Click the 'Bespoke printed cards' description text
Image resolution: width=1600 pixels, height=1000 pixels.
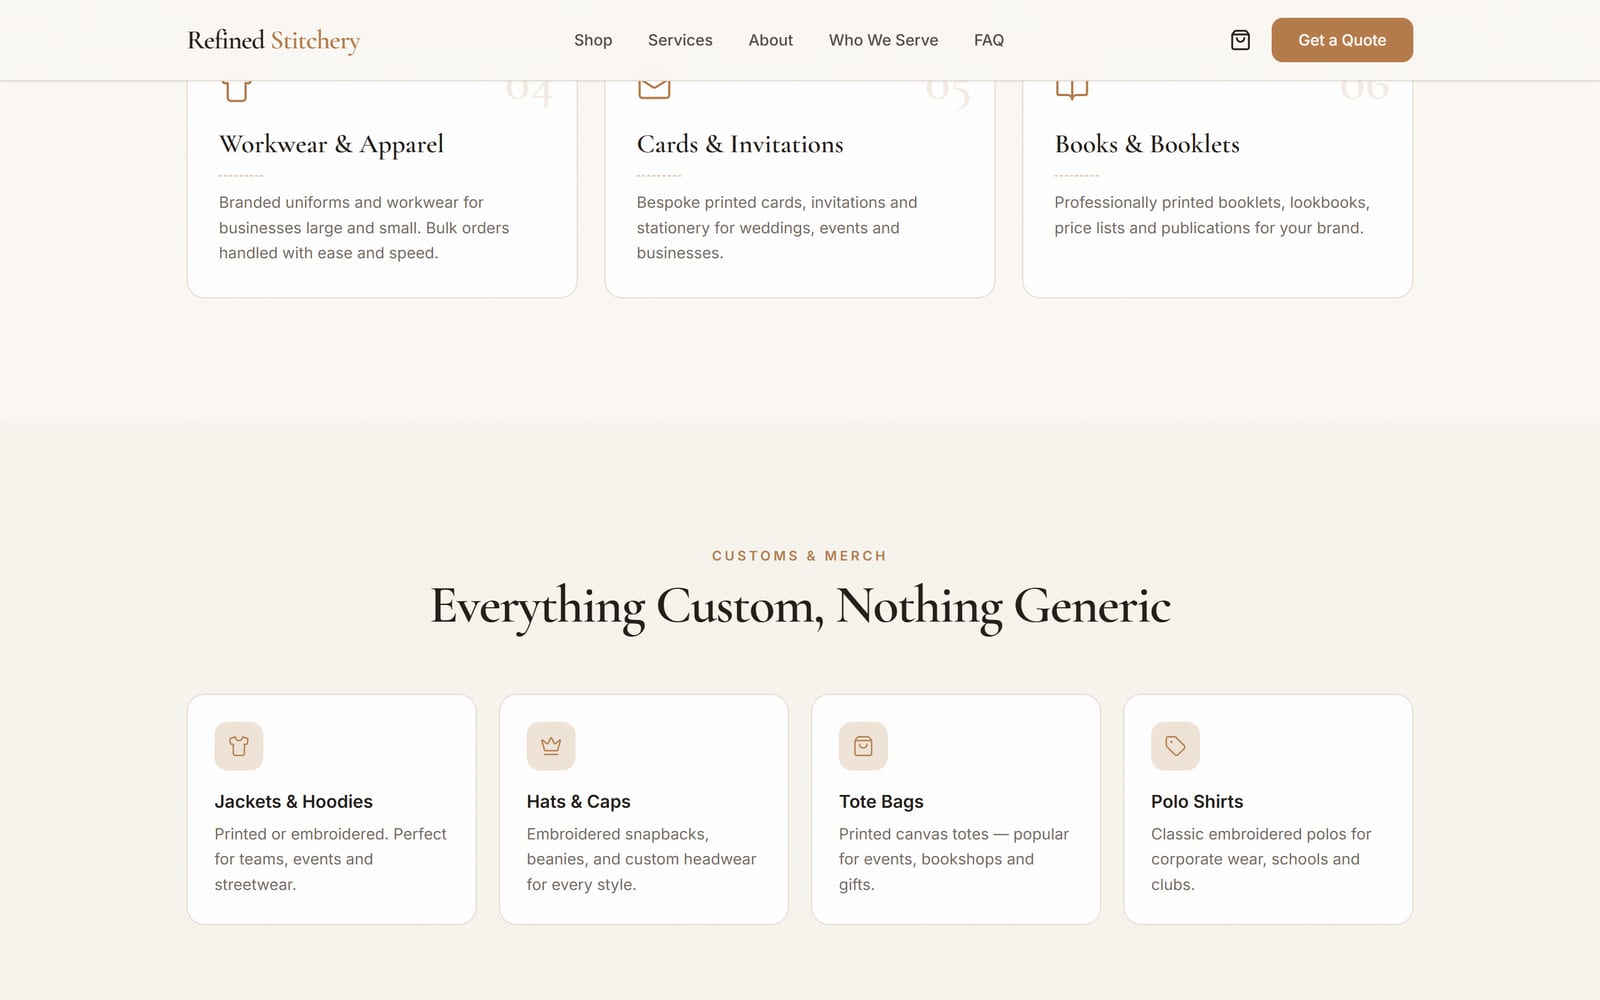[777, 228]
